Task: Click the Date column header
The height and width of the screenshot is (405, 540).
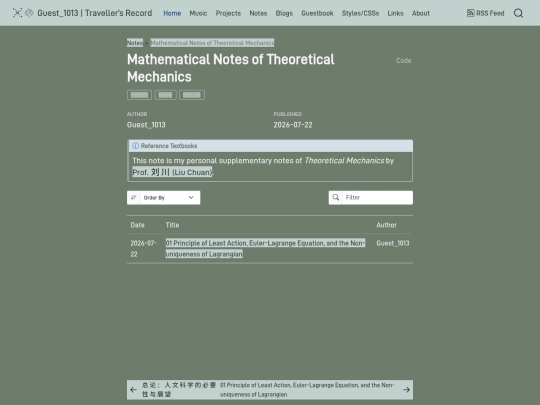Action: pos(137,225)
